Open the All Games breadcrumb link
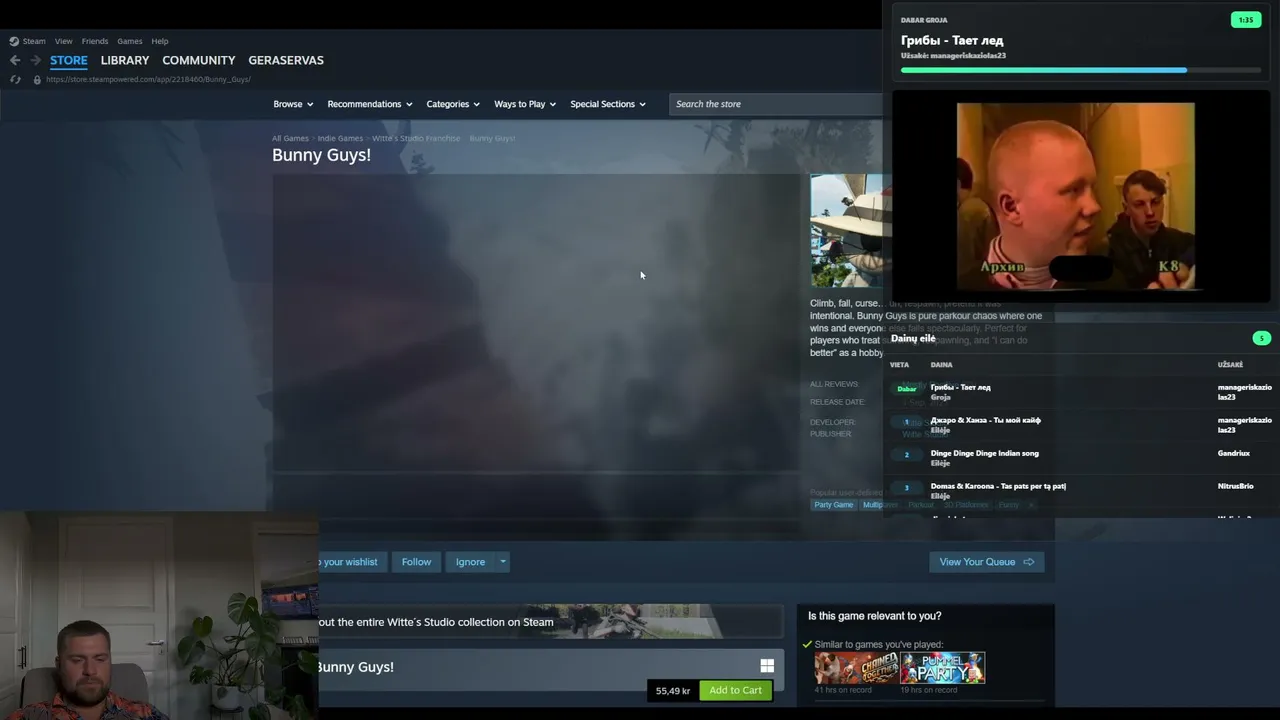 click(290, 138)
